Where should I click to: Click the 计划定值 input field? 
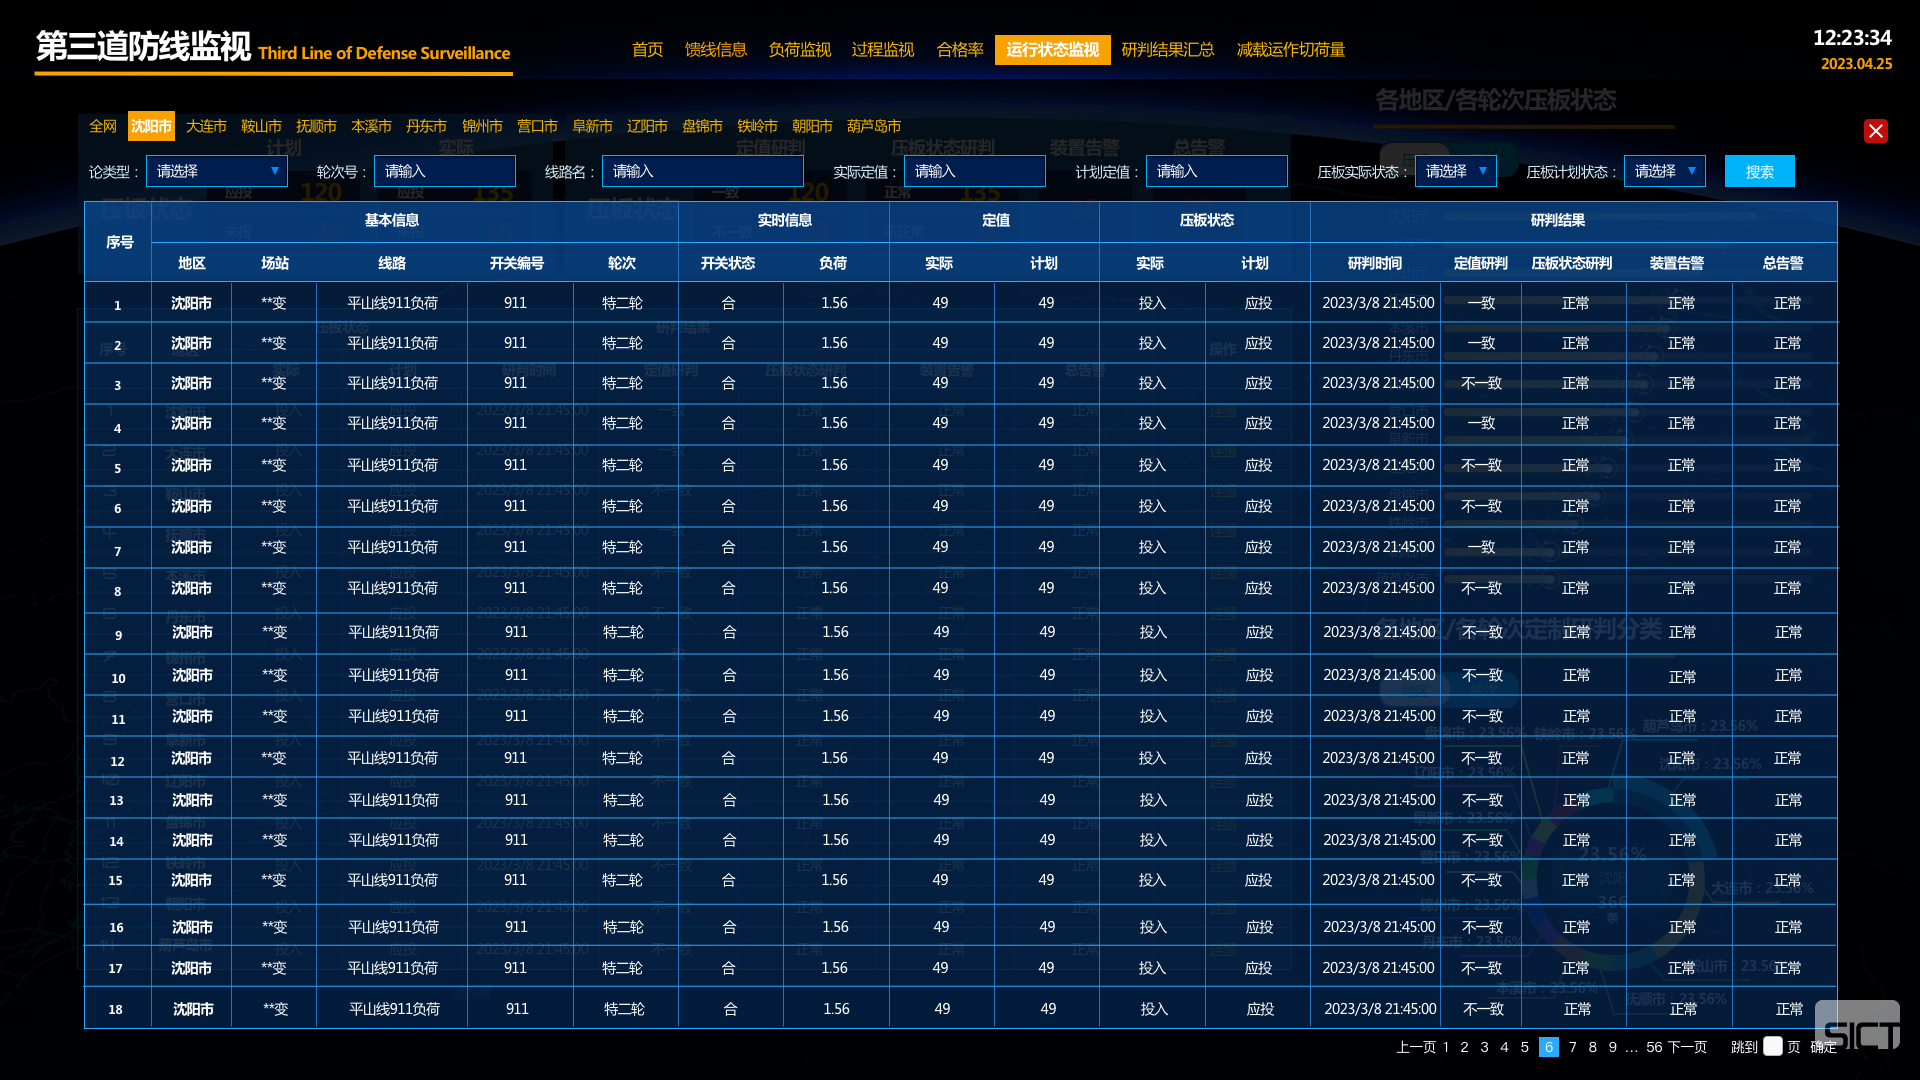[1217, 171]
